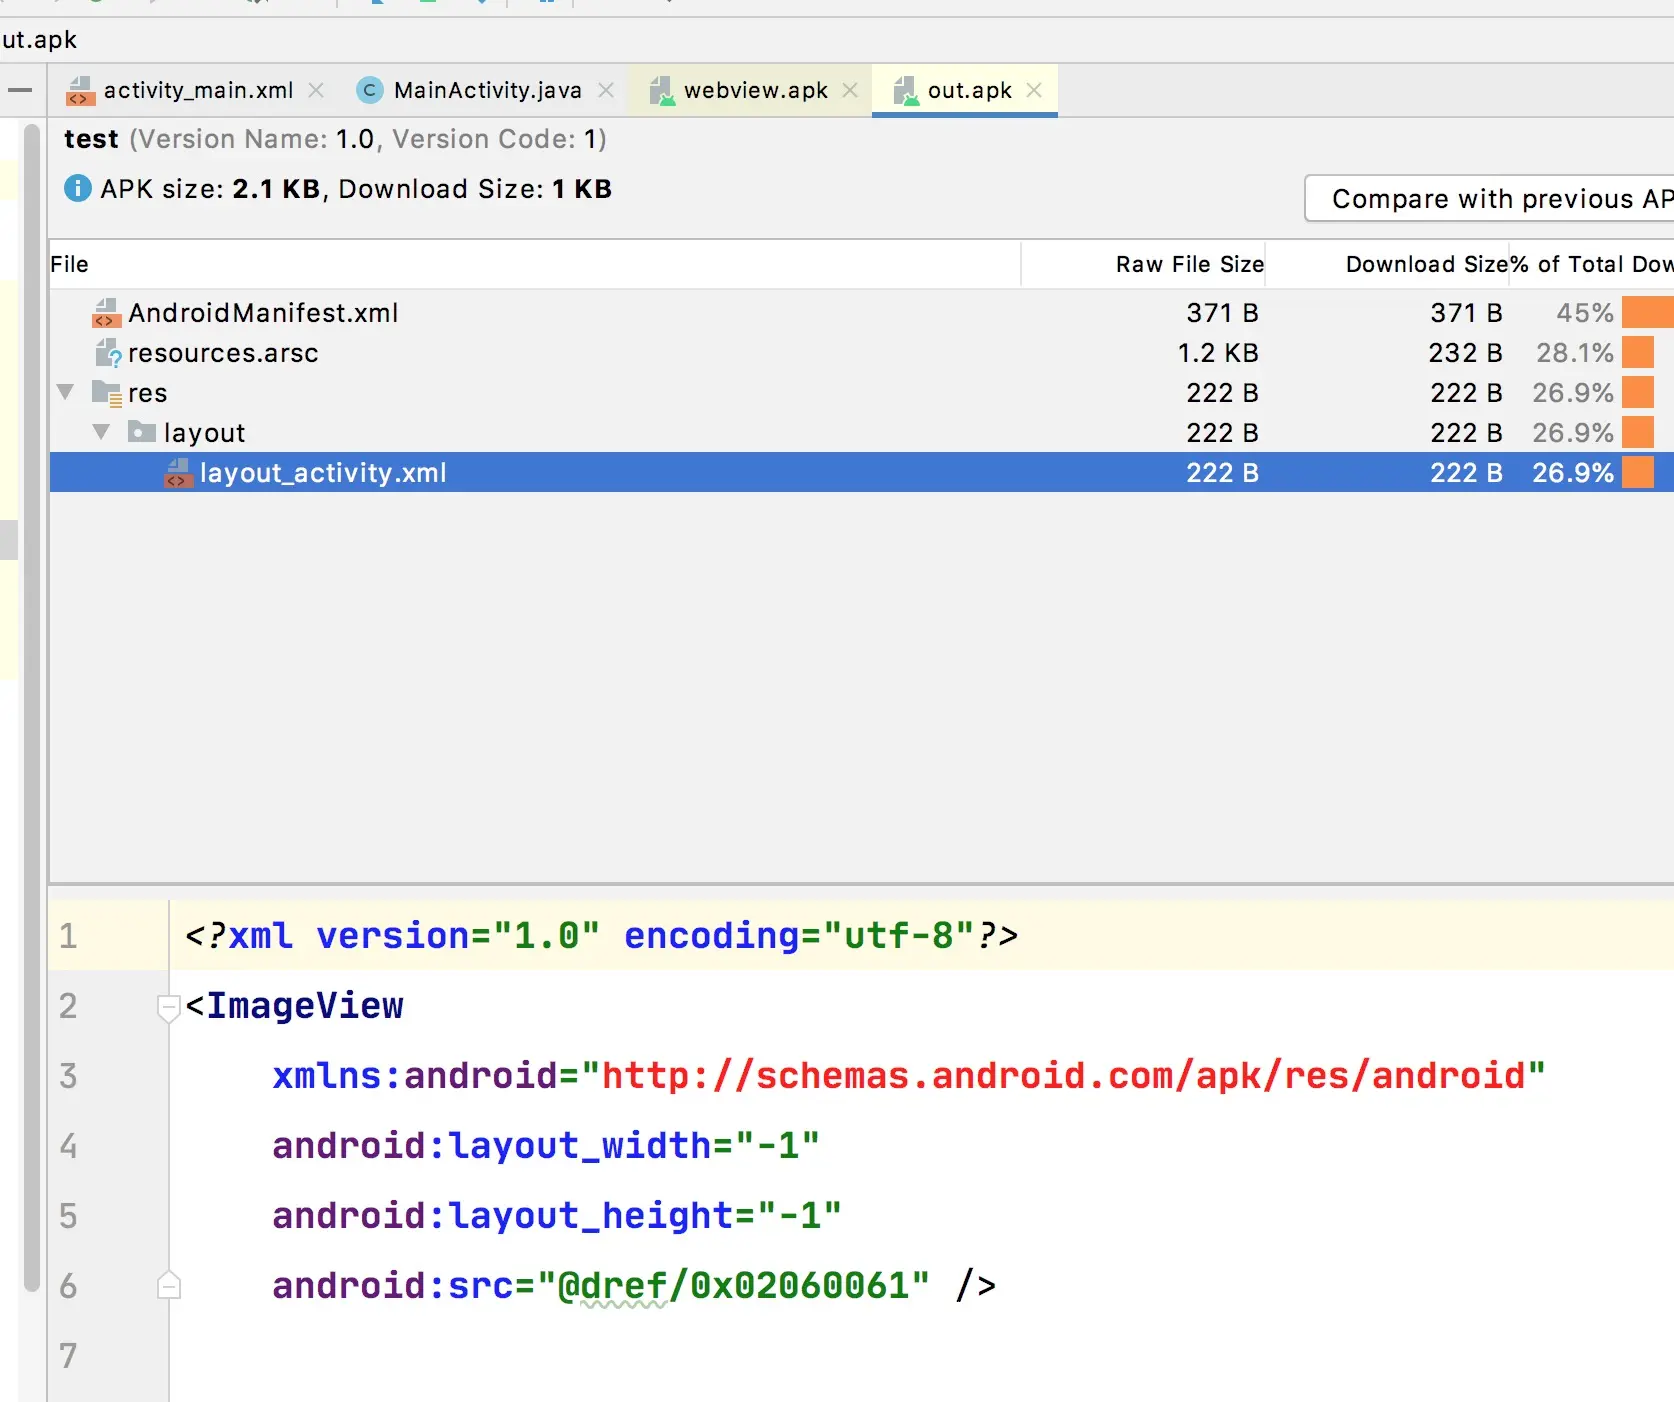The image size is (1674, 1402).
Task: Select the layout folder row
Action: (861, 433)
